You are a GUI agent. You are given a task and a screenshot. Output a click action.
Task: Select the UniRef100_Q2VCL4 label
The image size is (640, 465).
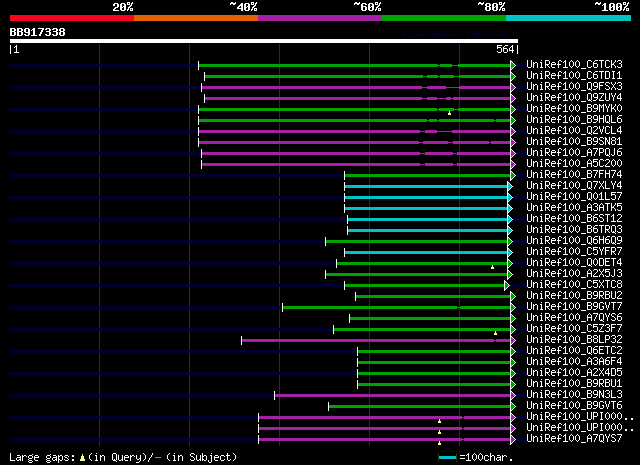(x=574, y=131)
